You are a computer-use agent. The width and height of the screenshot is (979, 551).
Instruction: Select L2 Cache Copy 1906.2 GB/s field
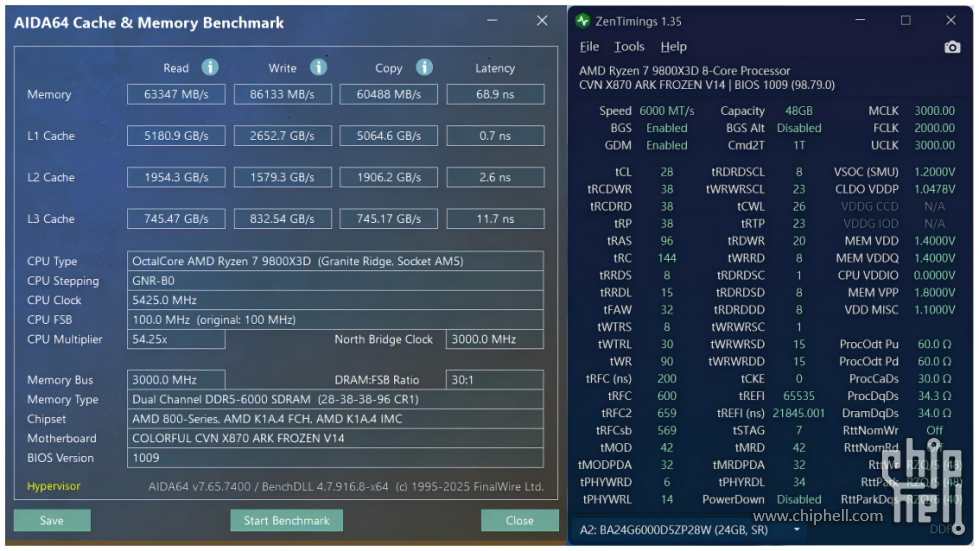pos(388,177)
